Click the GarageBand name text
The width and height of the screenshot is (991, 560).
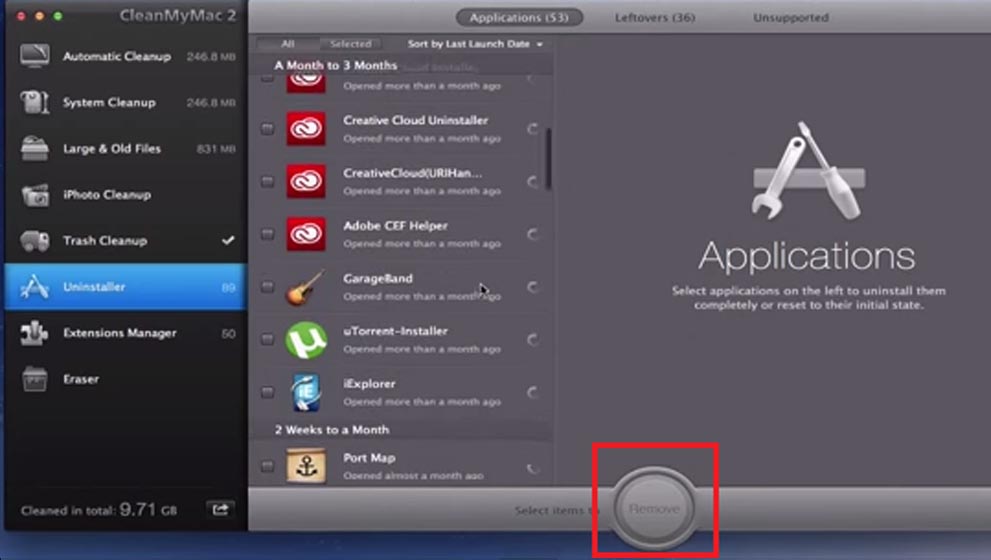378,278
